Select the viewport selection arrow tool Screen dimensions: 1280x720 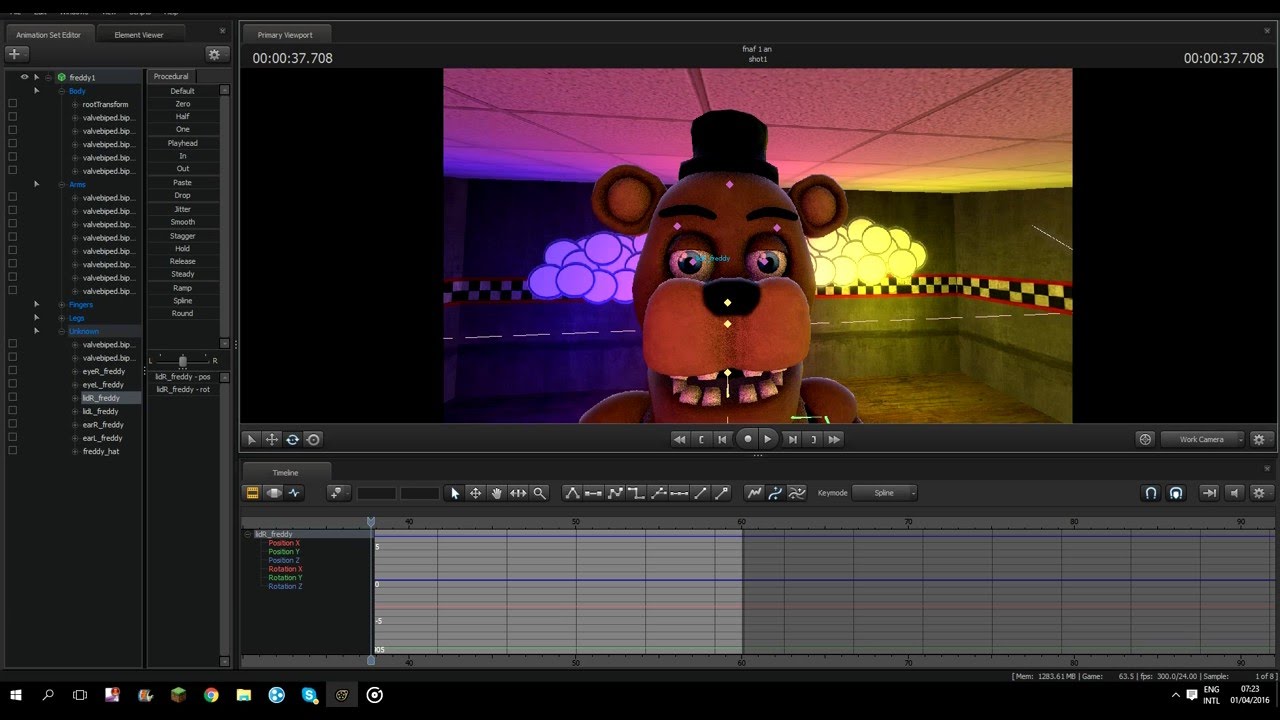(x=251, y=439)
